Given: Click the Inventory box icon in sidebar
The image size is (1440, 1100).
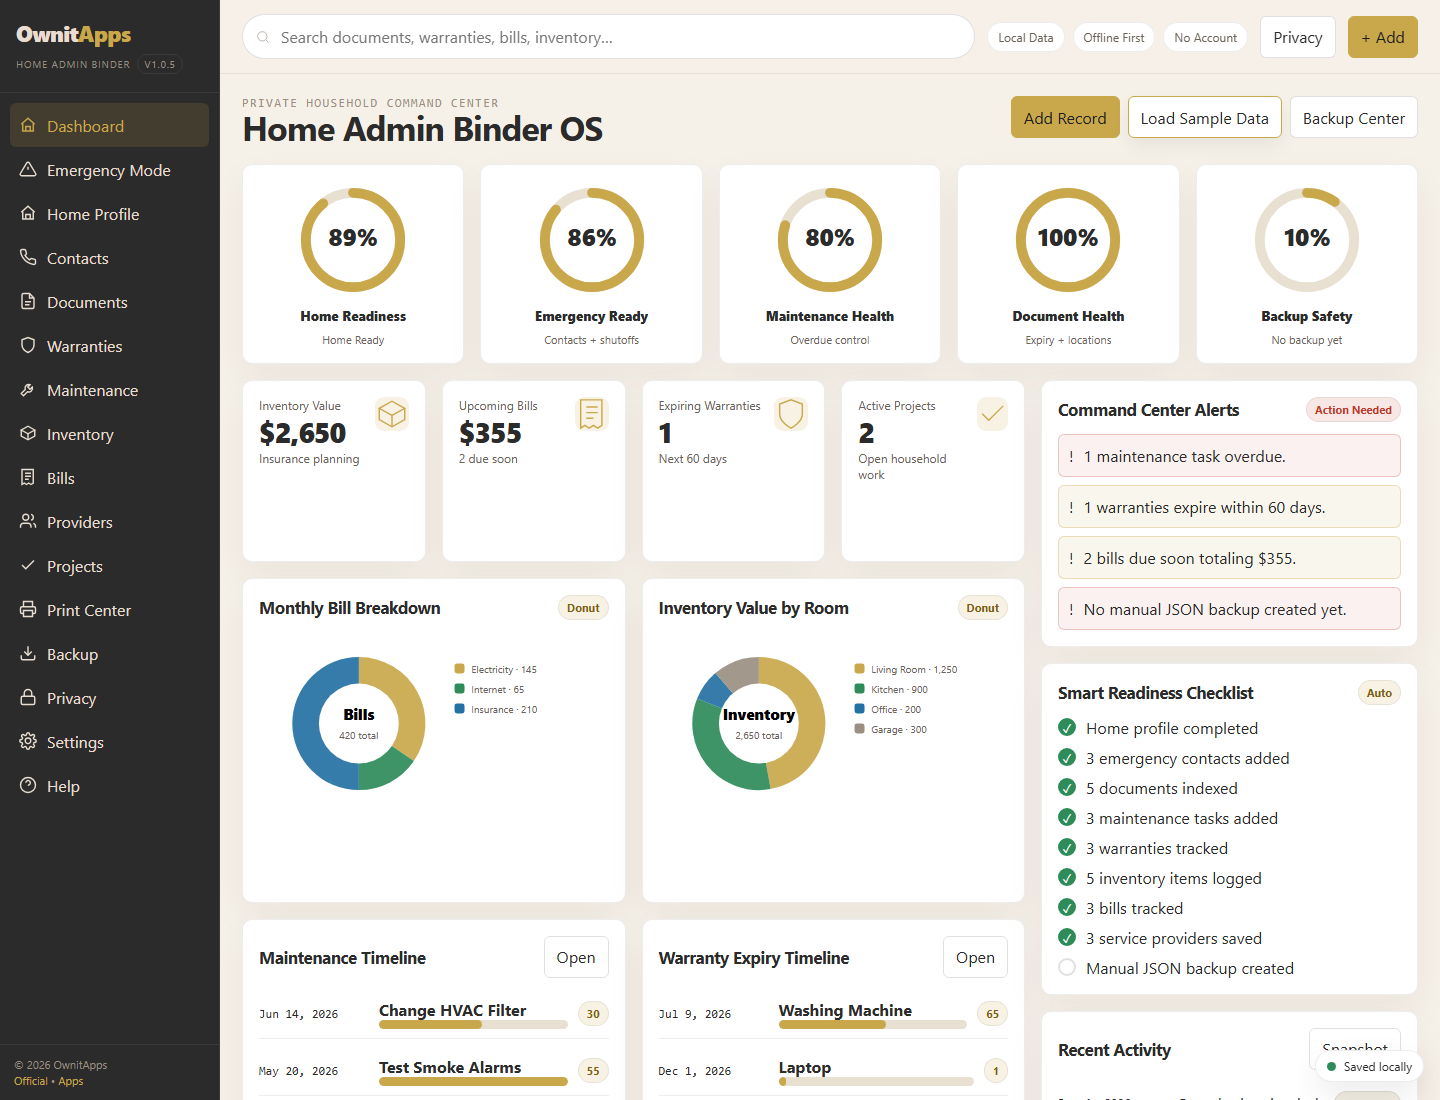Looking at the screenshot, I should 28,434.
